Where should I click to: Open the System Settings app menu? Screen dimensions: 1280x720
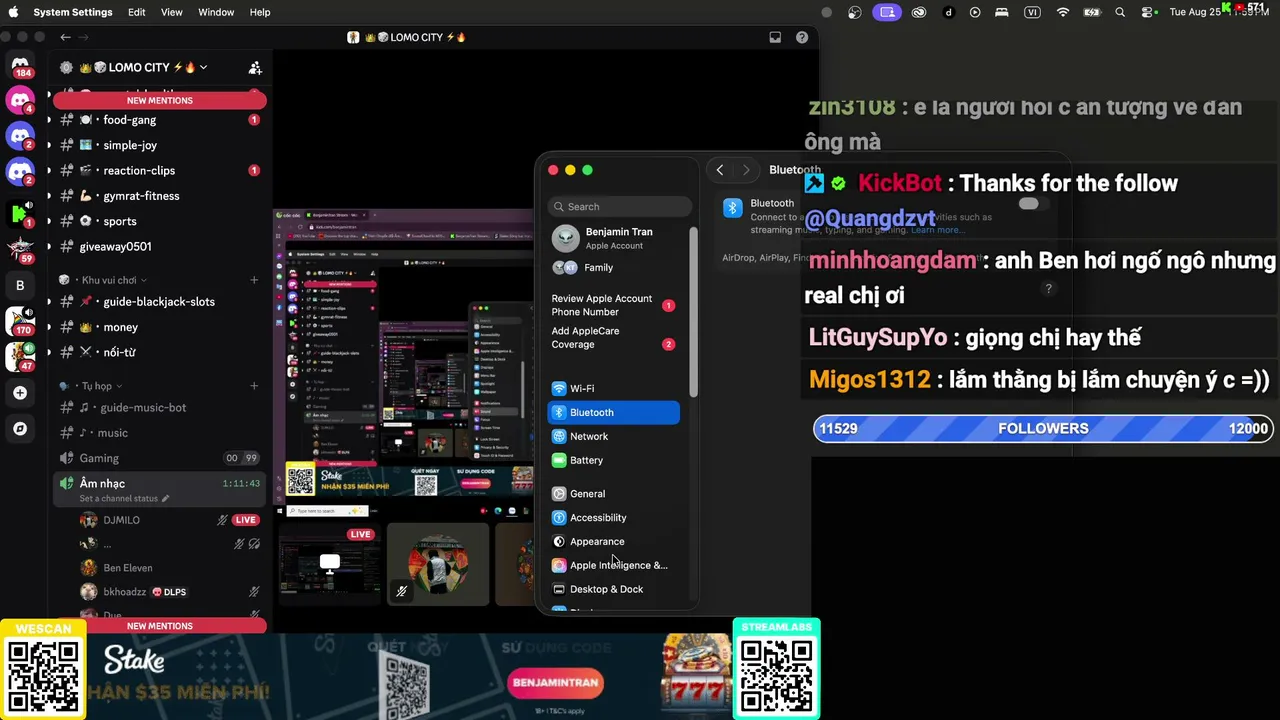pos(73,12)
